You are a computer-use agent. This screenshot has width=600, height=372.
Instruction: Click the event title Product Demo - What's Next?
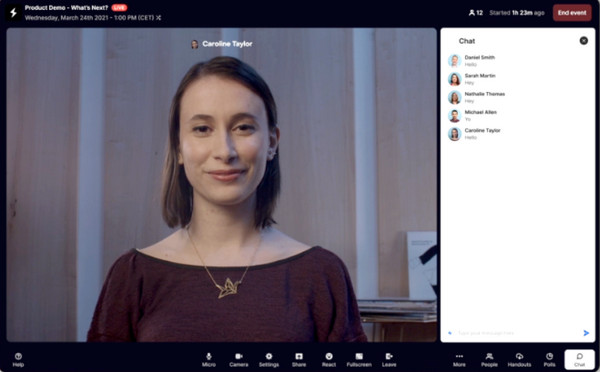[67, 8]
